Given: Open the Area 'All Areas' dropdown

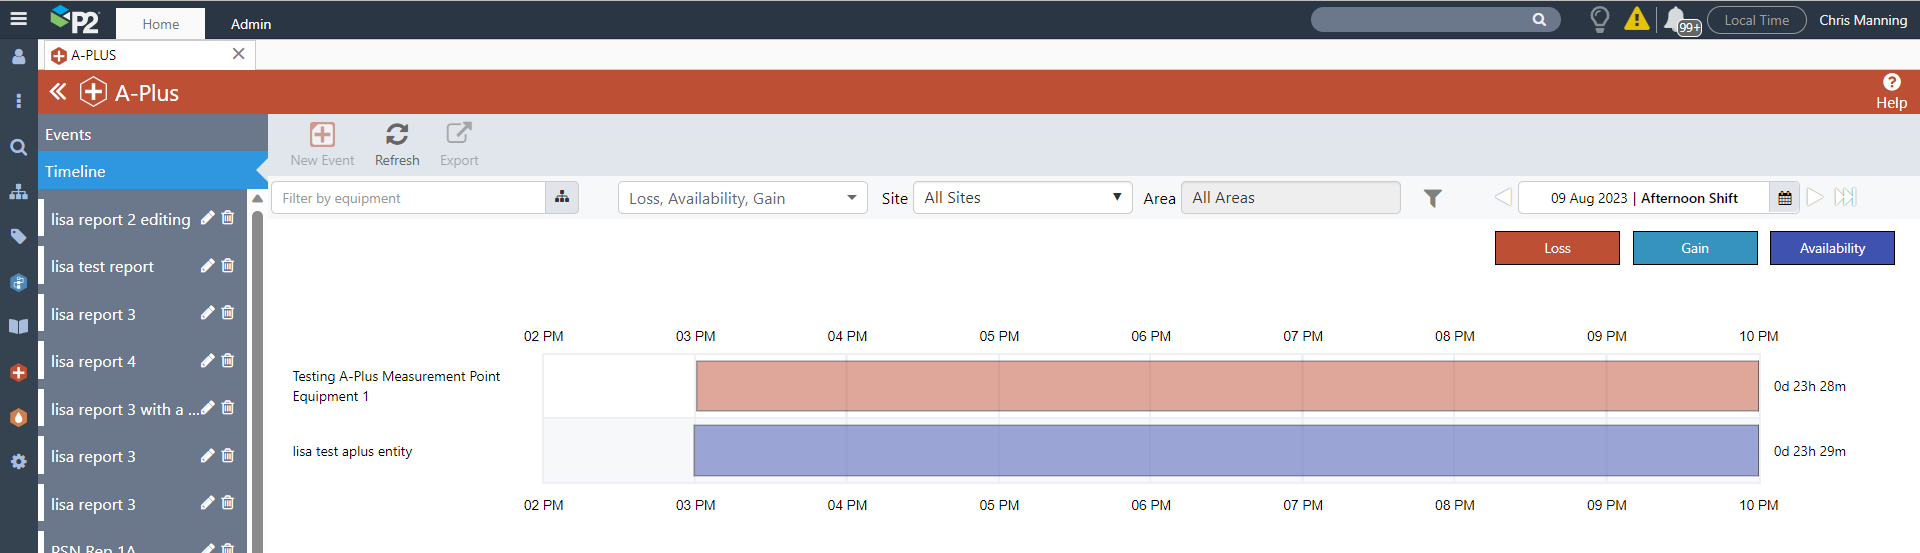Looking at the screenshot, I should 1290,198.
